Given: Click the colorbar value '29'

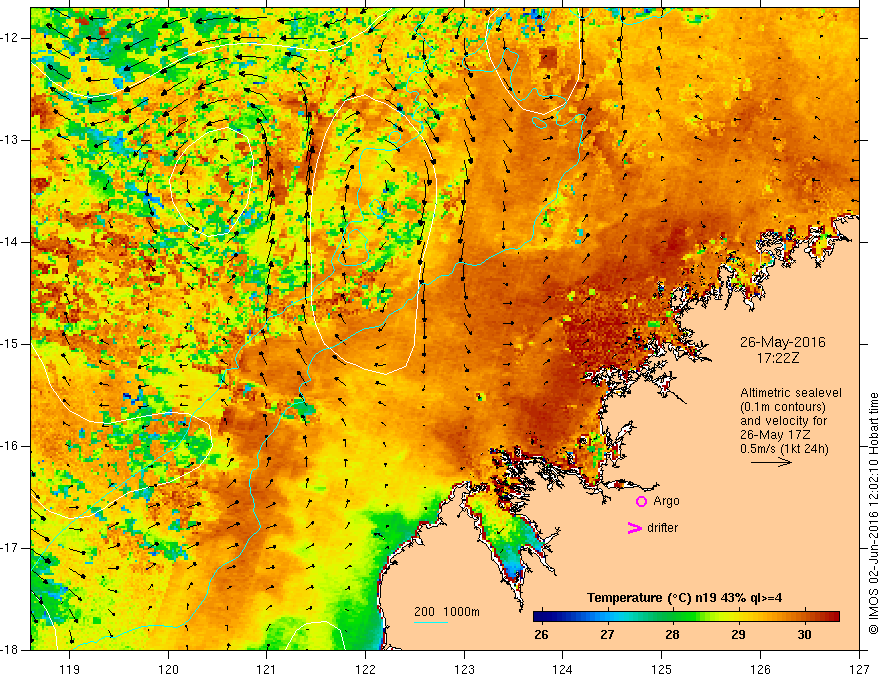Looking at the screenshot, I should [739, 635].
